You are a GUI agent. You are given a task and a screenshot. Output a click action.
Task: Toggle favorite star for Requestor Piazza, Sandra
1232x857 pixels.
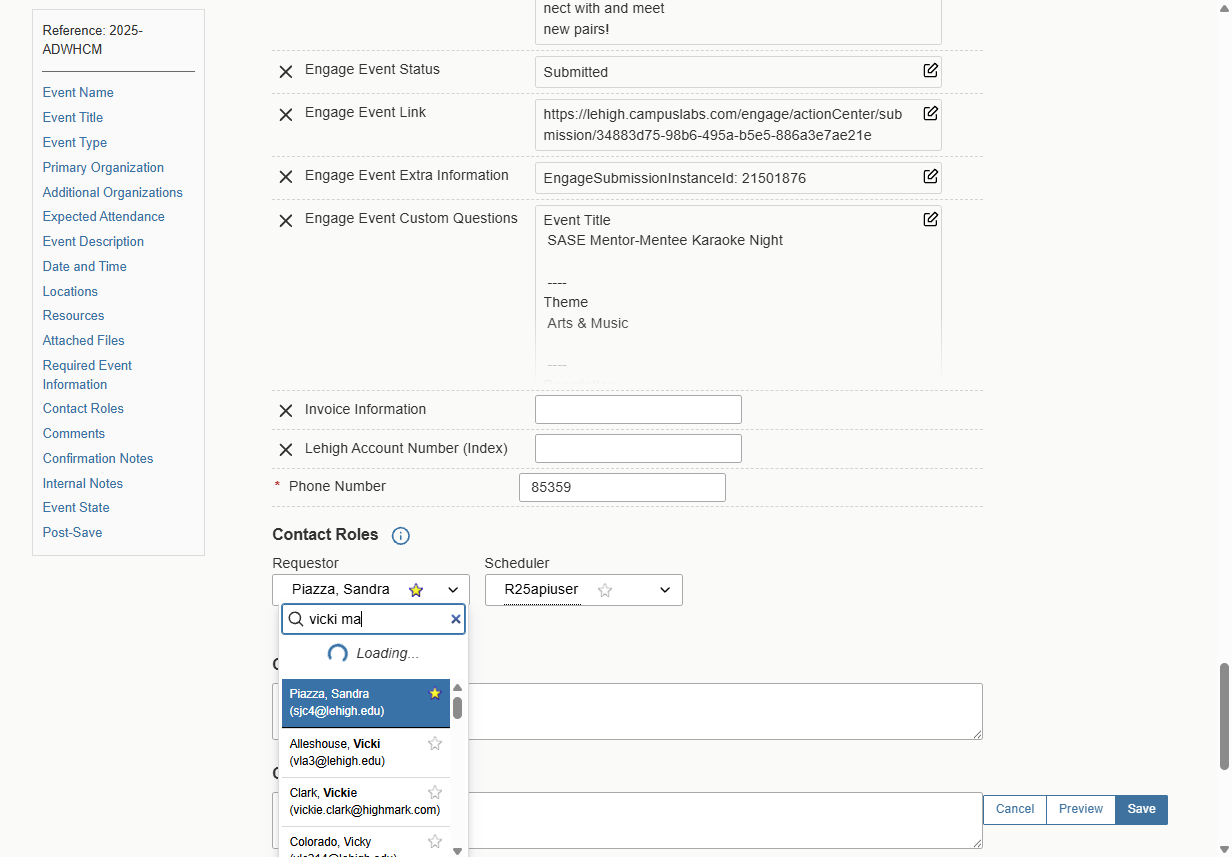pyautogui.click(x=416, y=590)
